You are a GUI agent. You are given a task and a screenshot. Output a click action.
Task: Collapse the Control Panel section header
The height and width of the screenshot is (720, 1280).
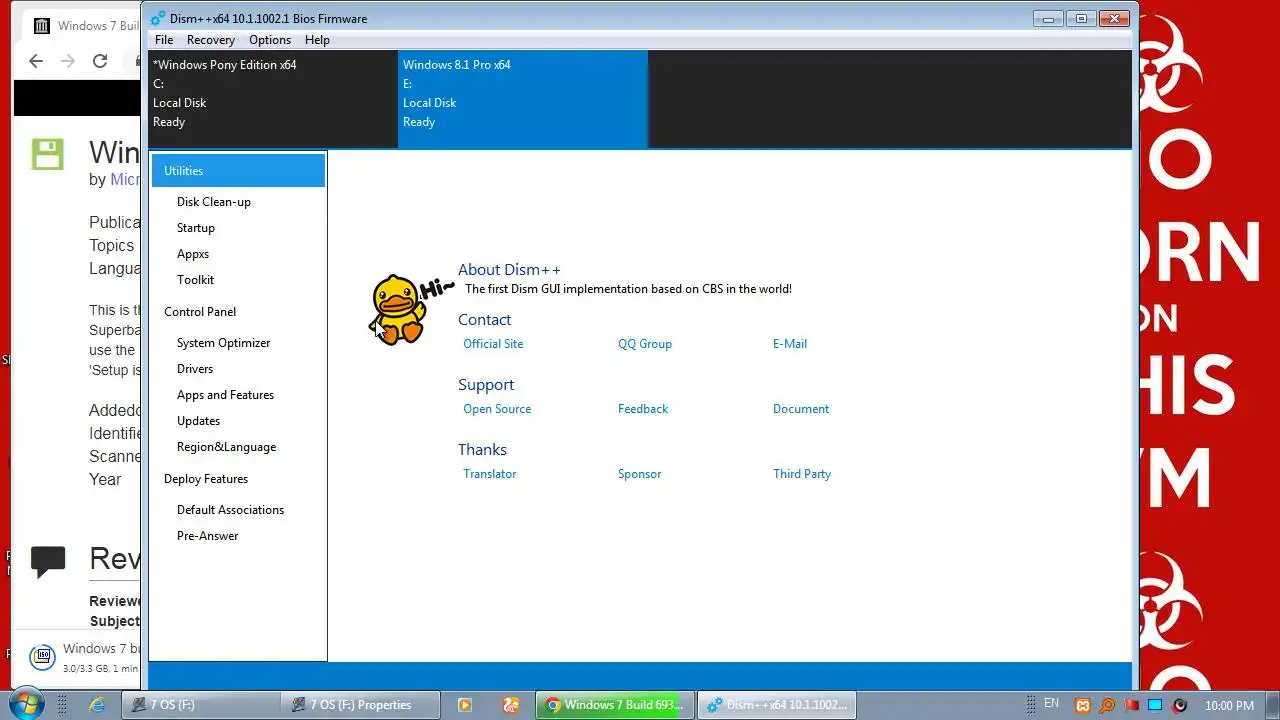tap(200, 312)
